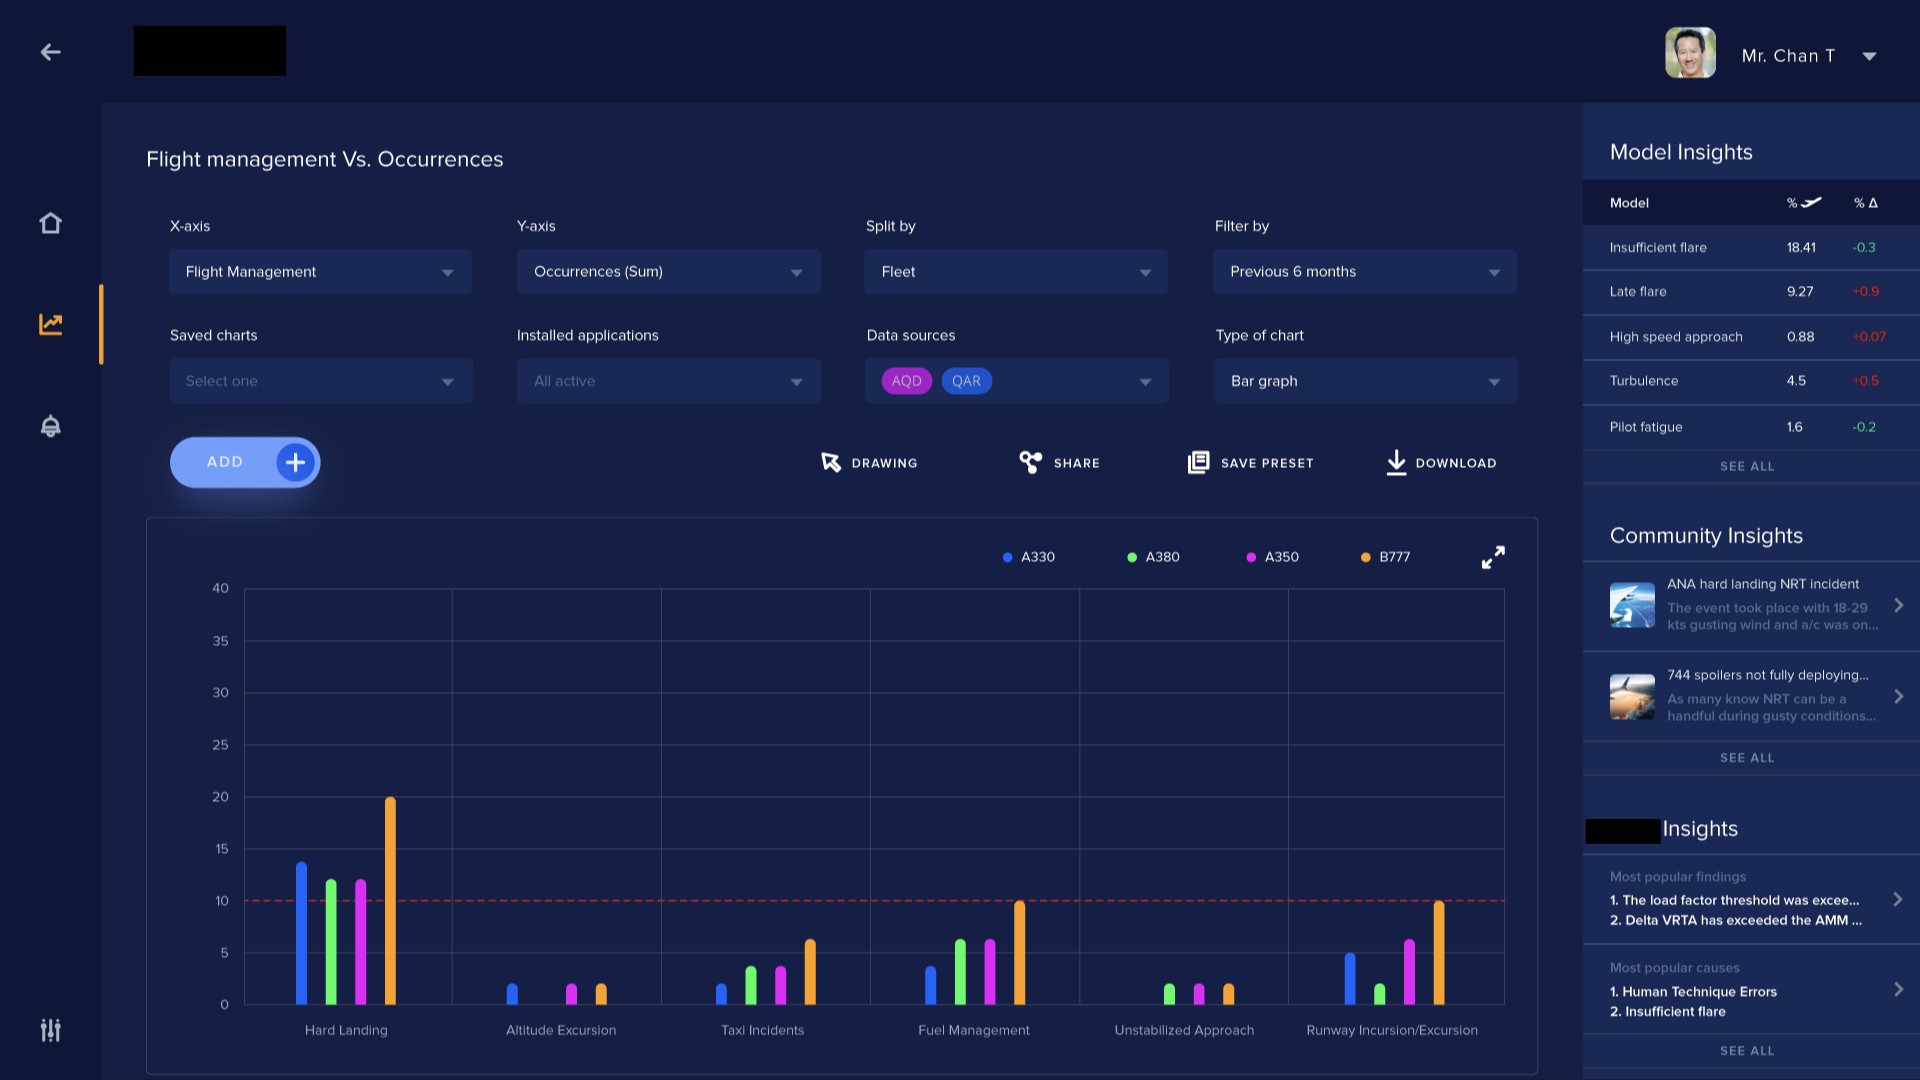This screenshot has height=1080, width=1920.
Task: Select the Turbulence model row
Action: pos(1751,381)
